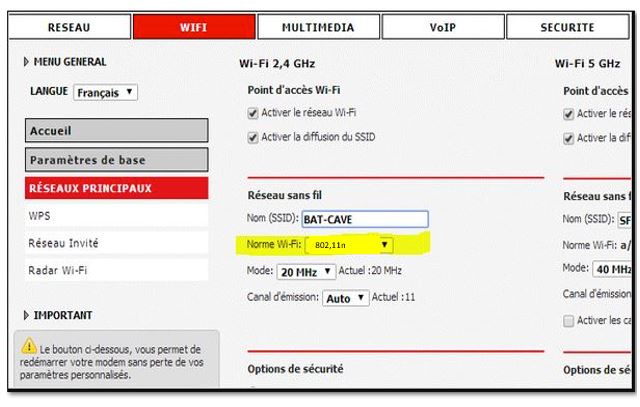Toggle the first checkbox under Wi-Fi 5 GHz

(x=569, y=113)
